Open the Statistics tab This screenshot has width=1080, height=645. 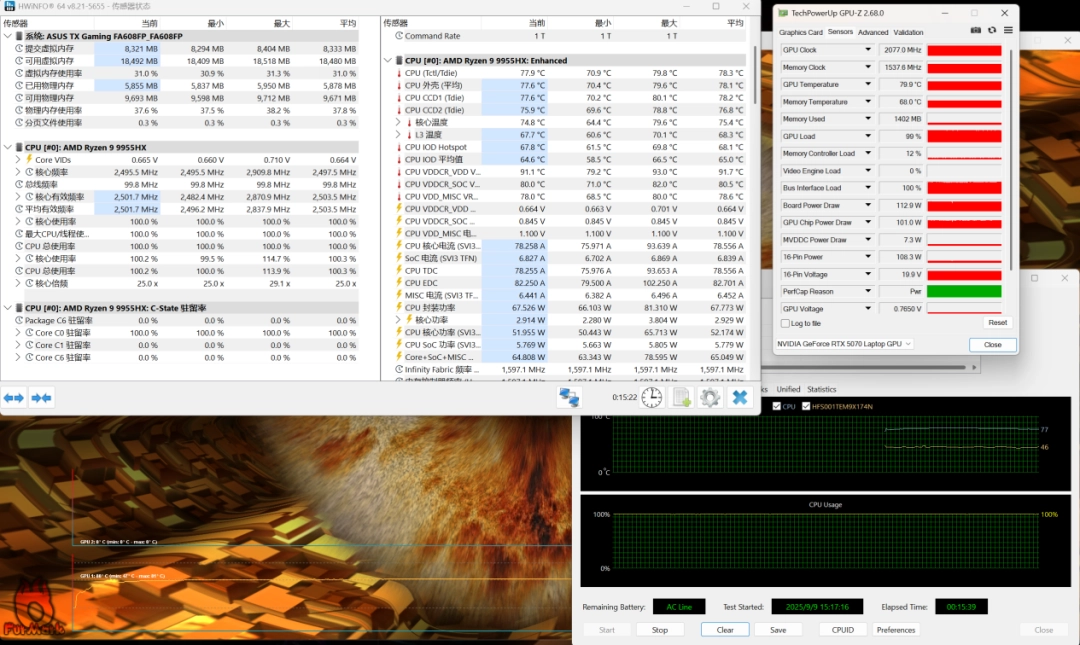point(821,389)
